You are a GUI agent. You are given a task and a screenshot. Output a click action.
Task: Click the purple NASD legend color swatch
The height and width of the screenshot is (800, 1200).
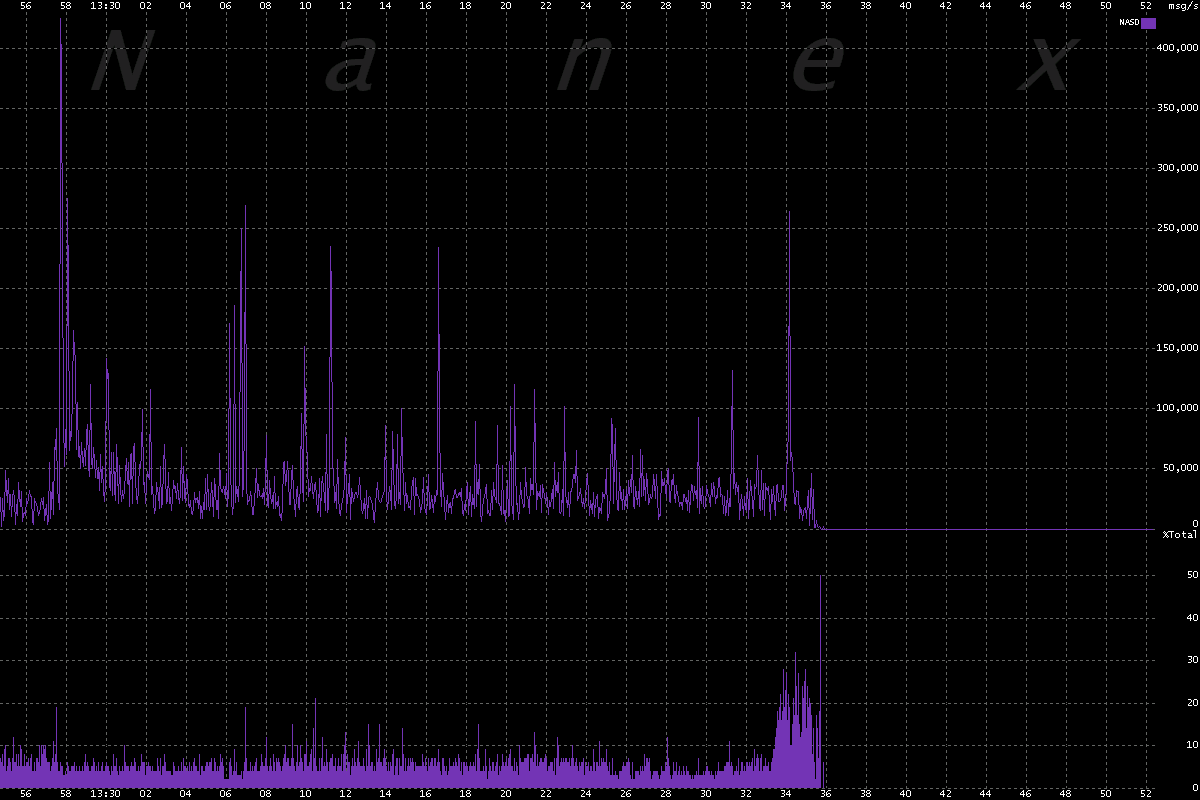[x=1148, y=23]
